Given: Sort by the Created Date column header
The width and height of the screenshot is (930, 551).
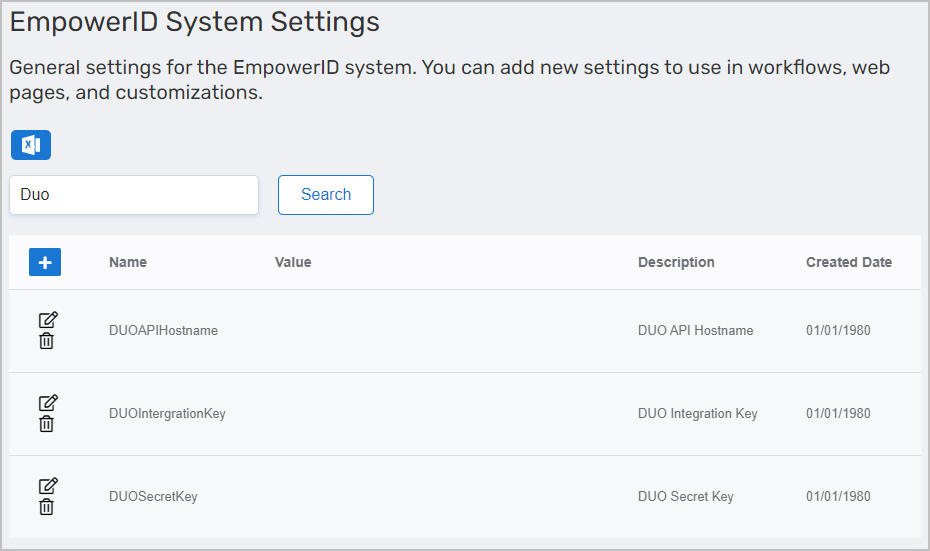Looking at the screenshot, I should pos(848,262).
